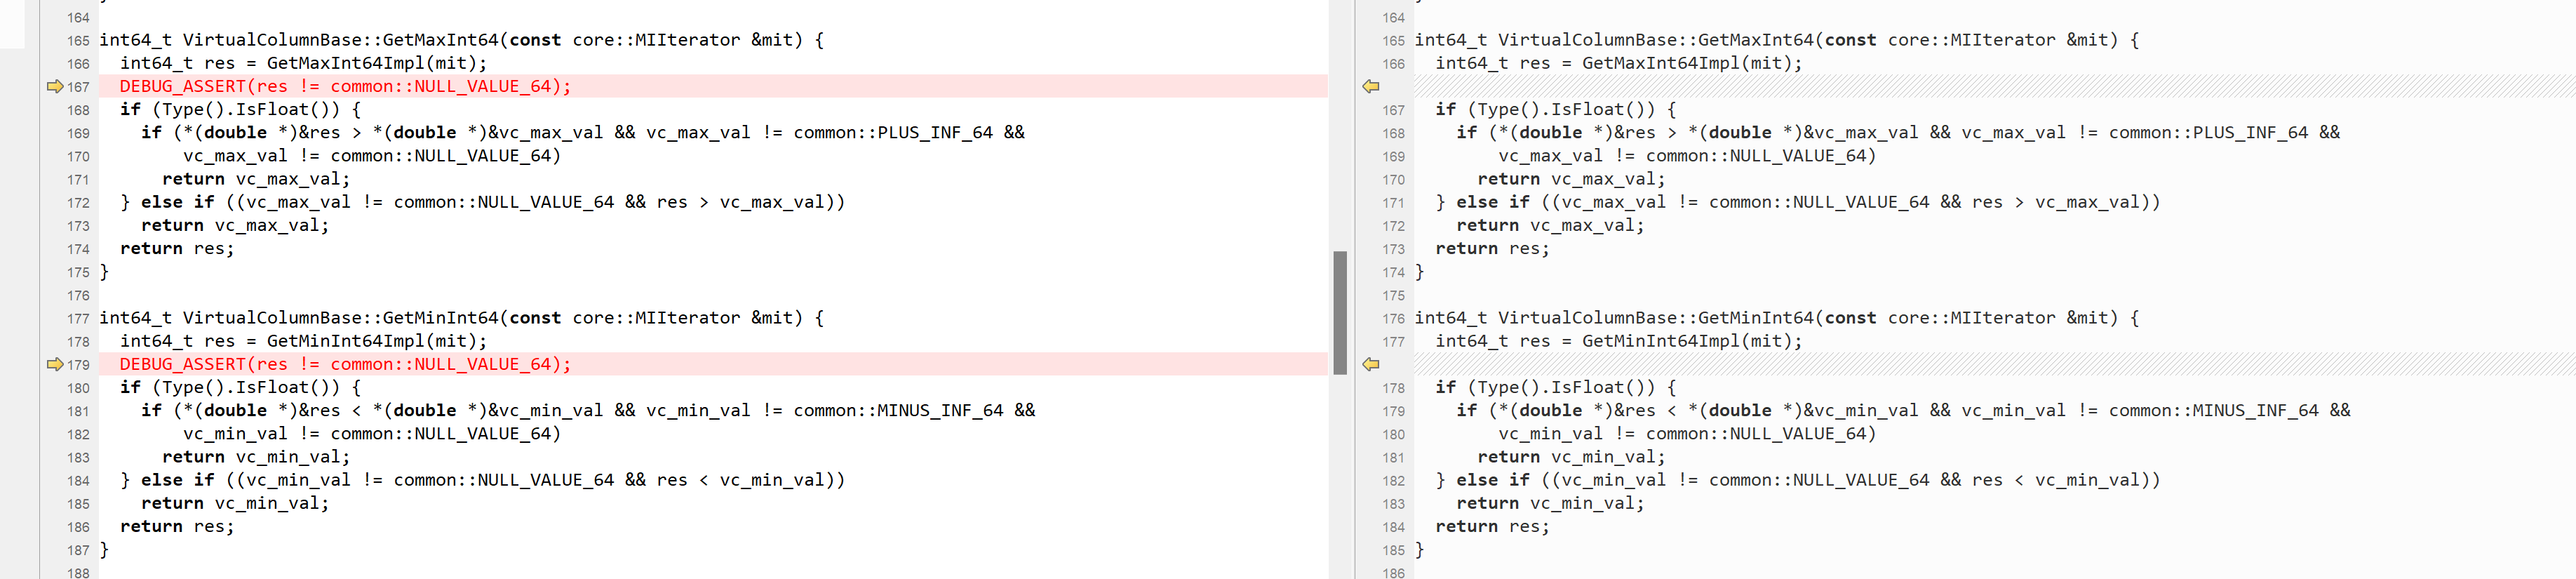The image size is (2576, 579).
Task: Click closing brace on right line 174
Action: pyautogui.click(x=1420, y=272)
